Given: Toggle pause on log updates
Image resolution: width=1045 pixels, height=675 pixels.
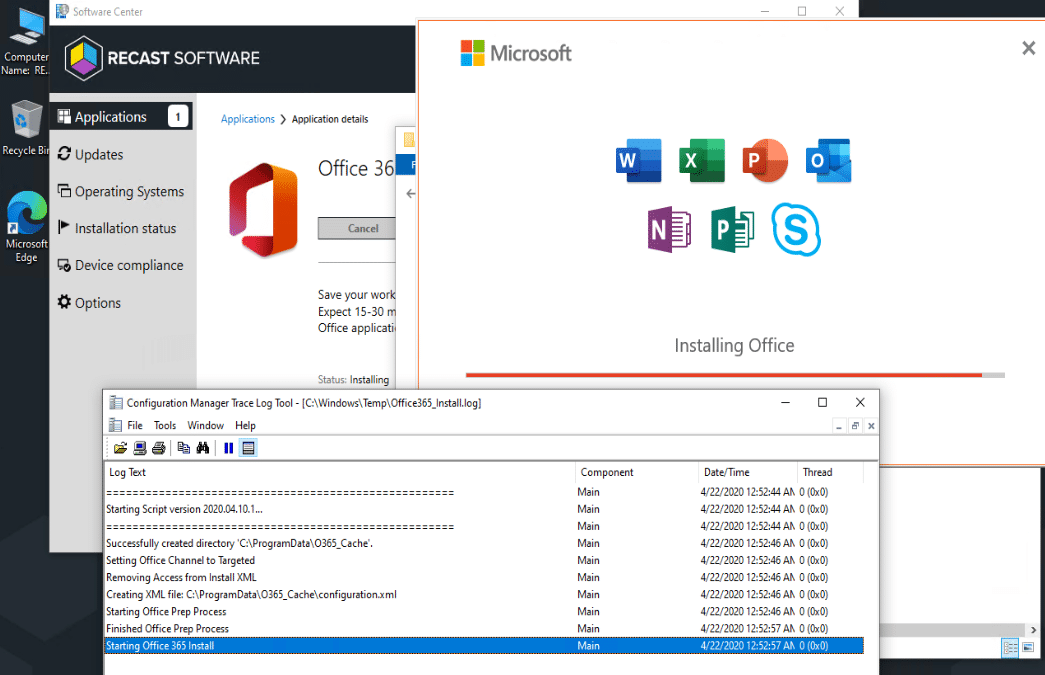Looking at the screenshot, I should [228, 448].
